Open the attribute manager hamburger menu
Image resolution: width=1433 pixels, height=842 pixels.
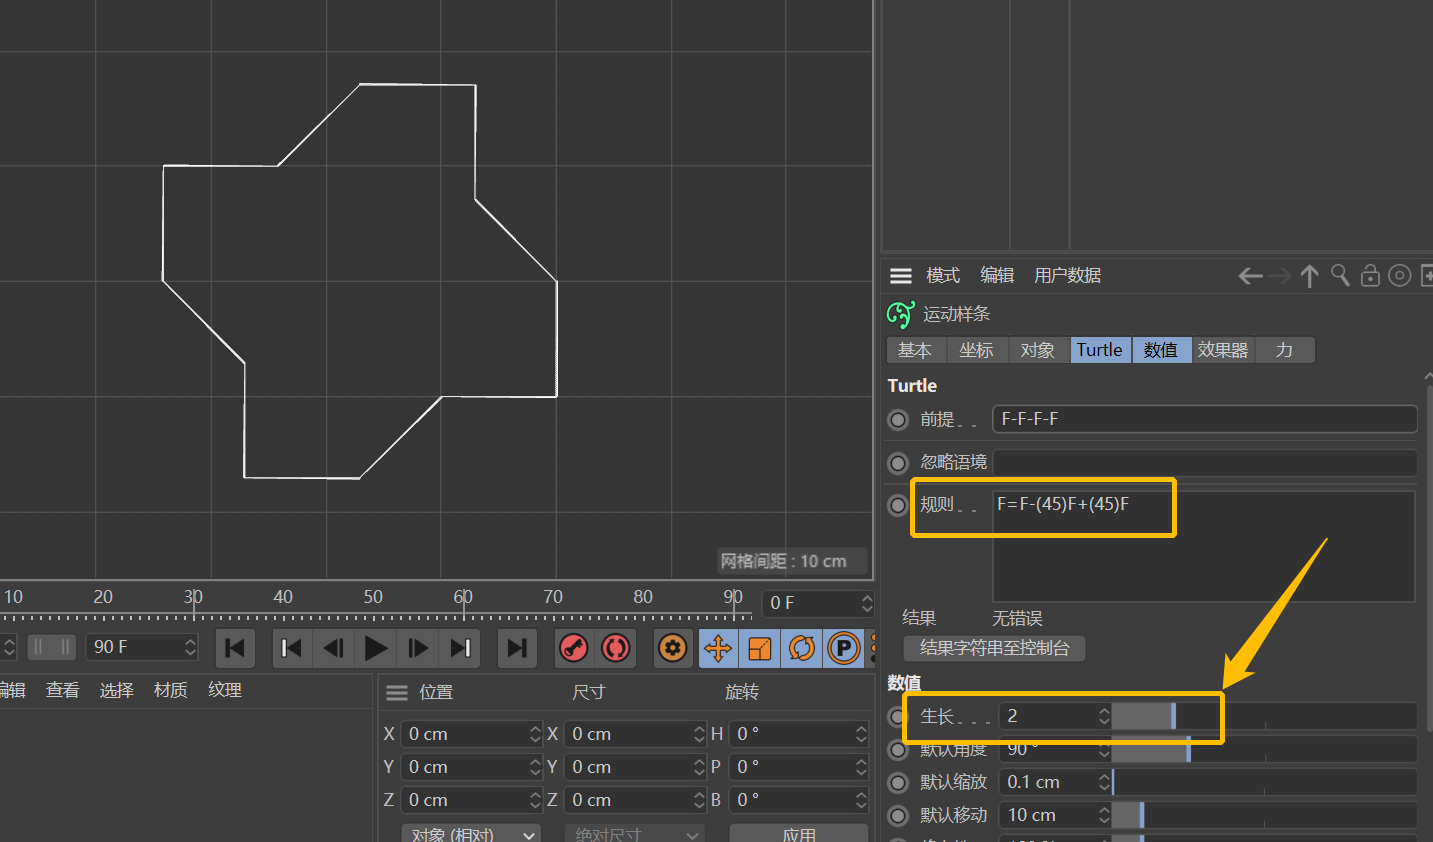901,275
